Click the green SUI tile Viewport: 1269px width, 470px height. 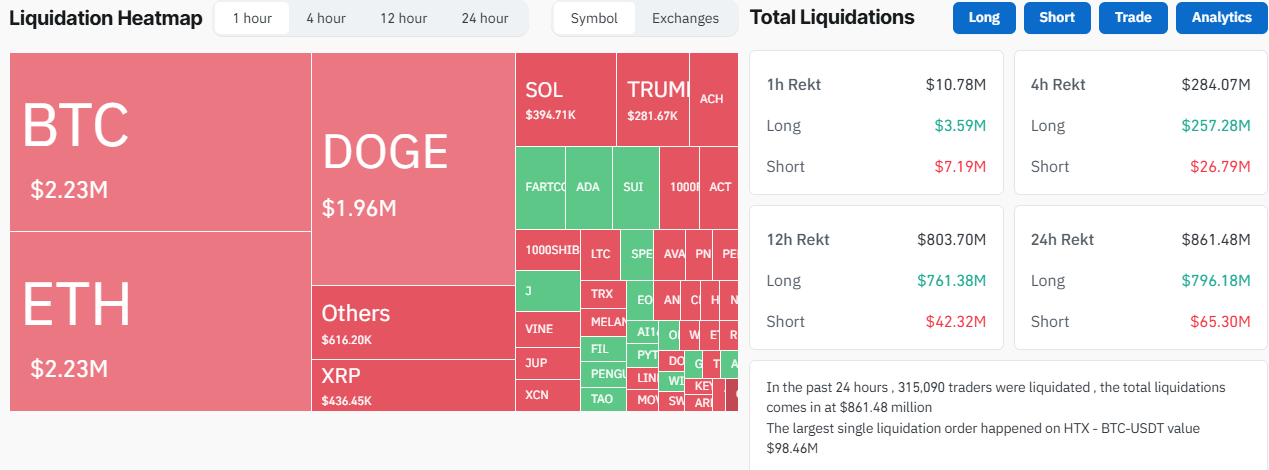click(x=635, y=187)
